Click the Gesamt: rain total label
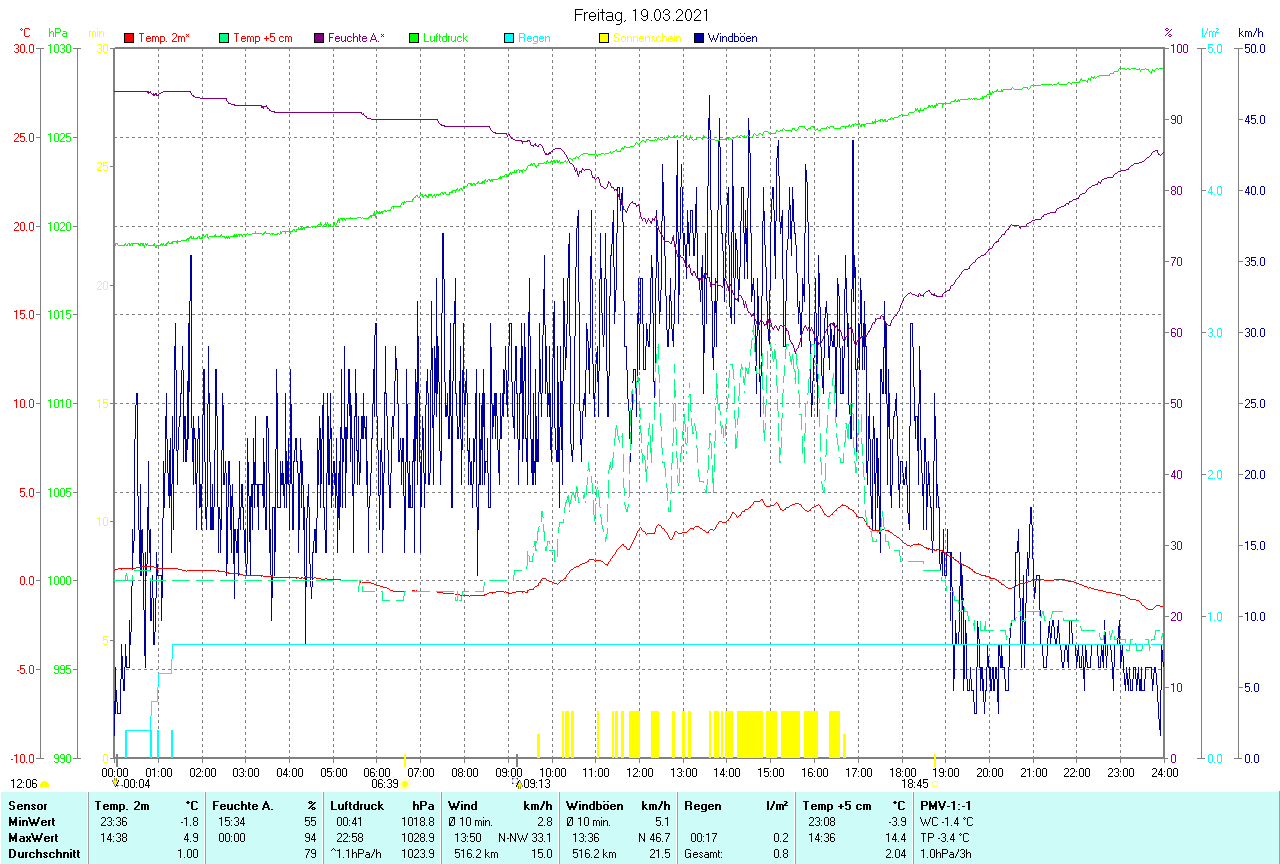 click(x=704, y=854)
